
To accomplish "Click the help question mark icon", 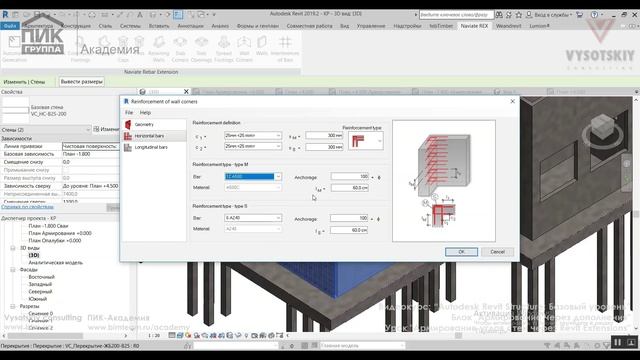I will pyautogui.click(x=594, y=15).
